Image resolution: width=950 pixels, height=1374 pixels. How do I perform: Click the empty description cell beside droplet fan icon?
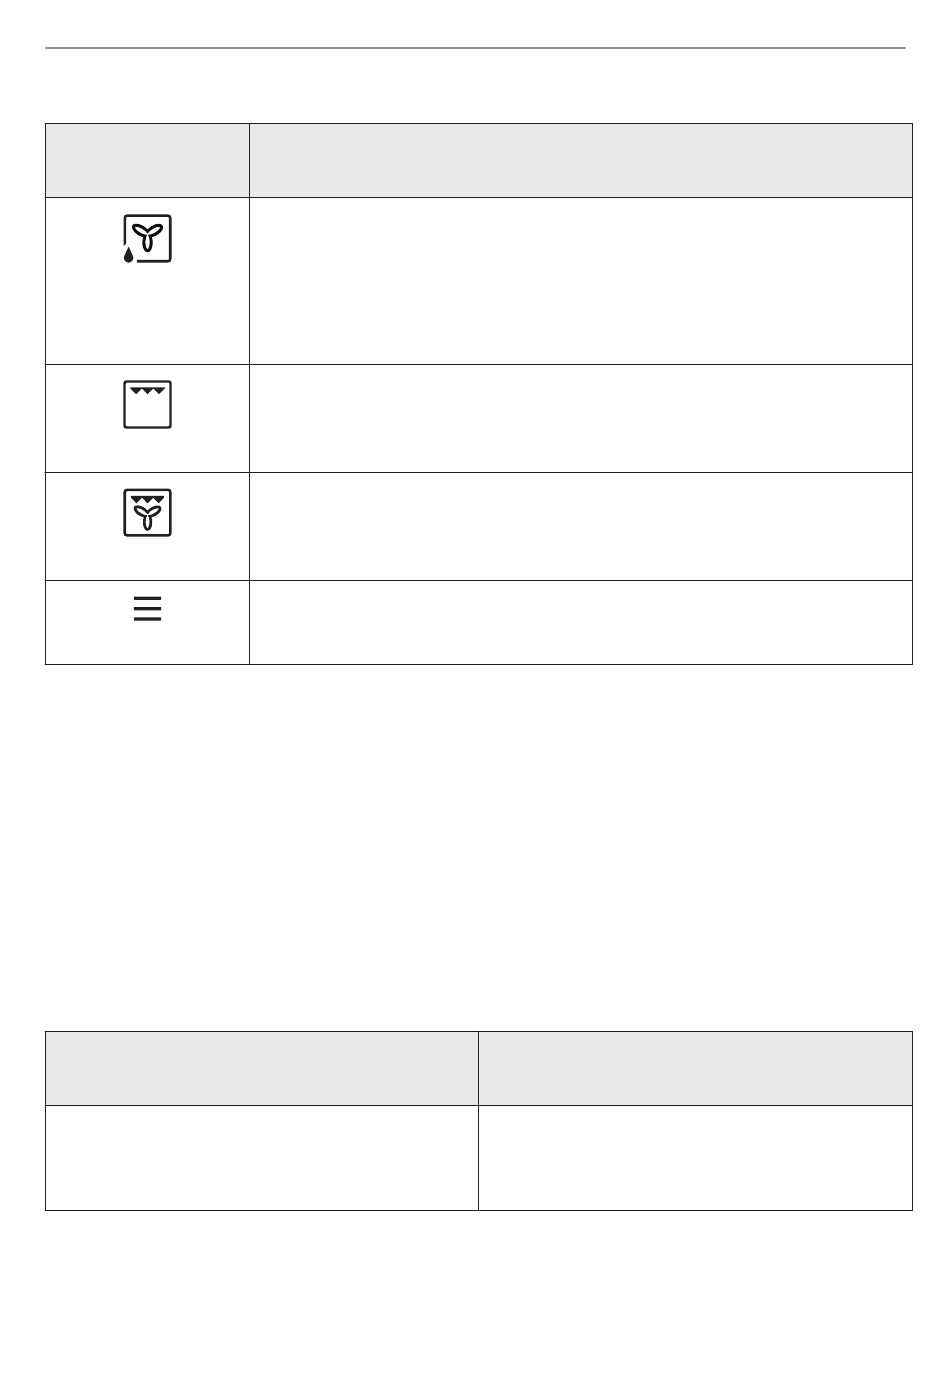pyautogui.click(x=581, y=281)
